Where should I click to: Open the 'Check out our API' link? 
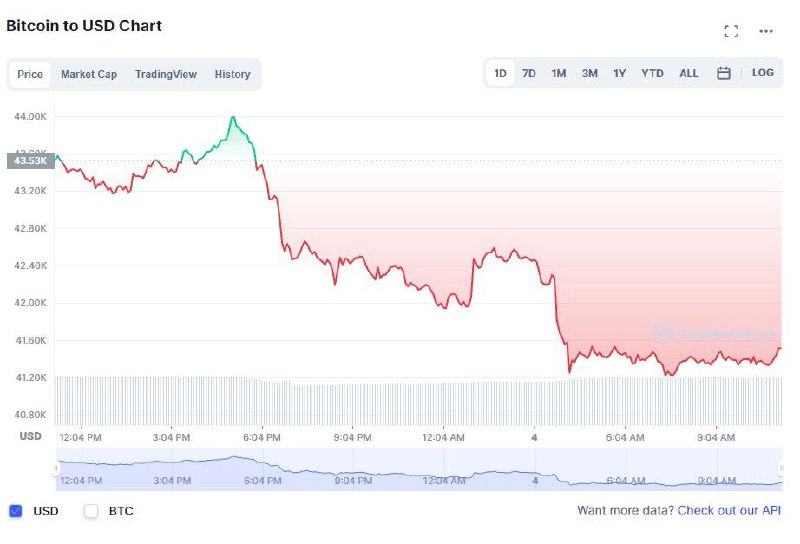[x=729, y=511]
